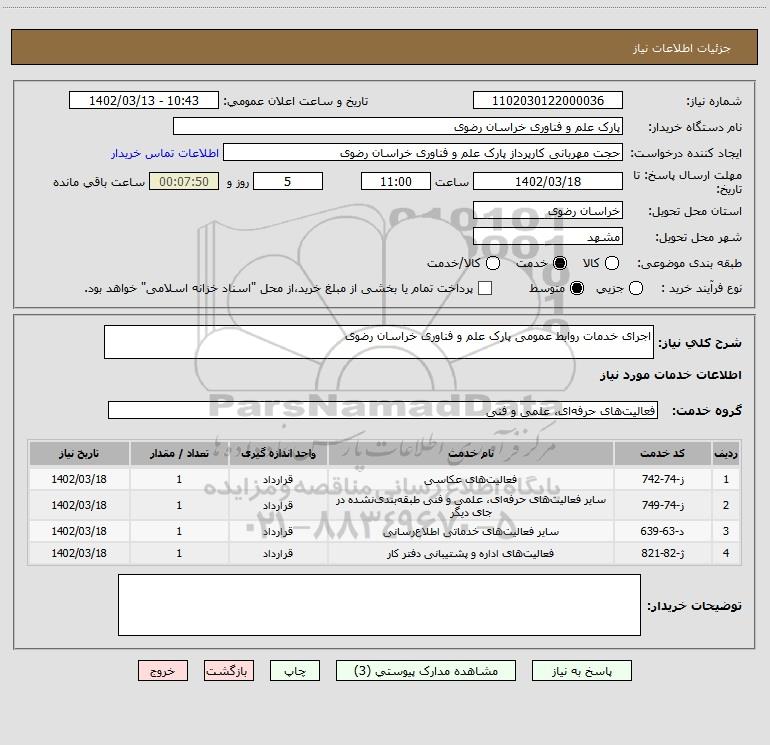
Task: Click the پاسخ به نیاز button
Action: 581,671
